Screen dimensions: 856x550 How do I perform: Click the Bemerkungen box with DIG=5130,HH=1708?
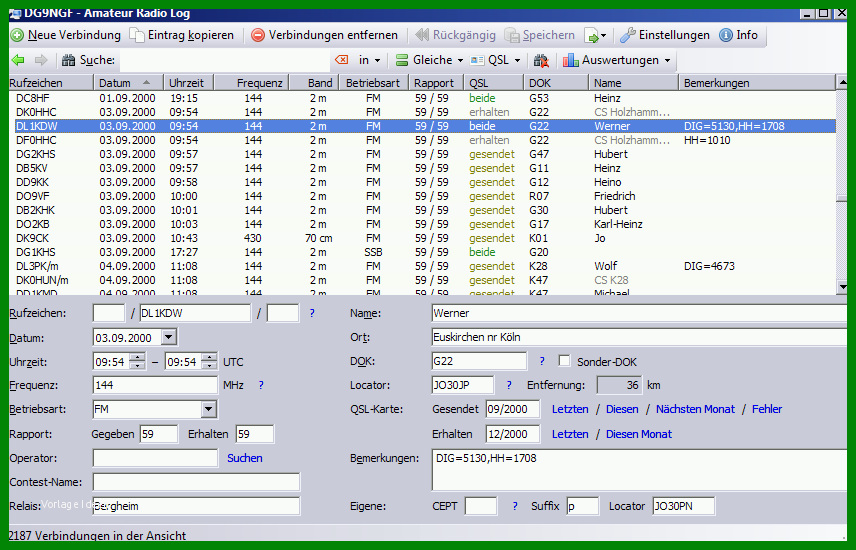639,470
